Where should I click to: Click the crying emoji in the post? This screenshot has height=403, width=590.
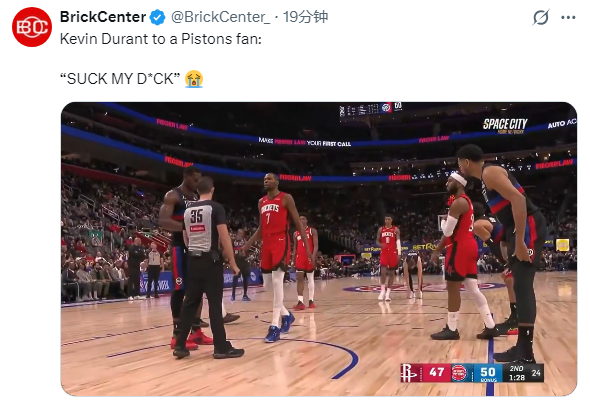(194, 79)
